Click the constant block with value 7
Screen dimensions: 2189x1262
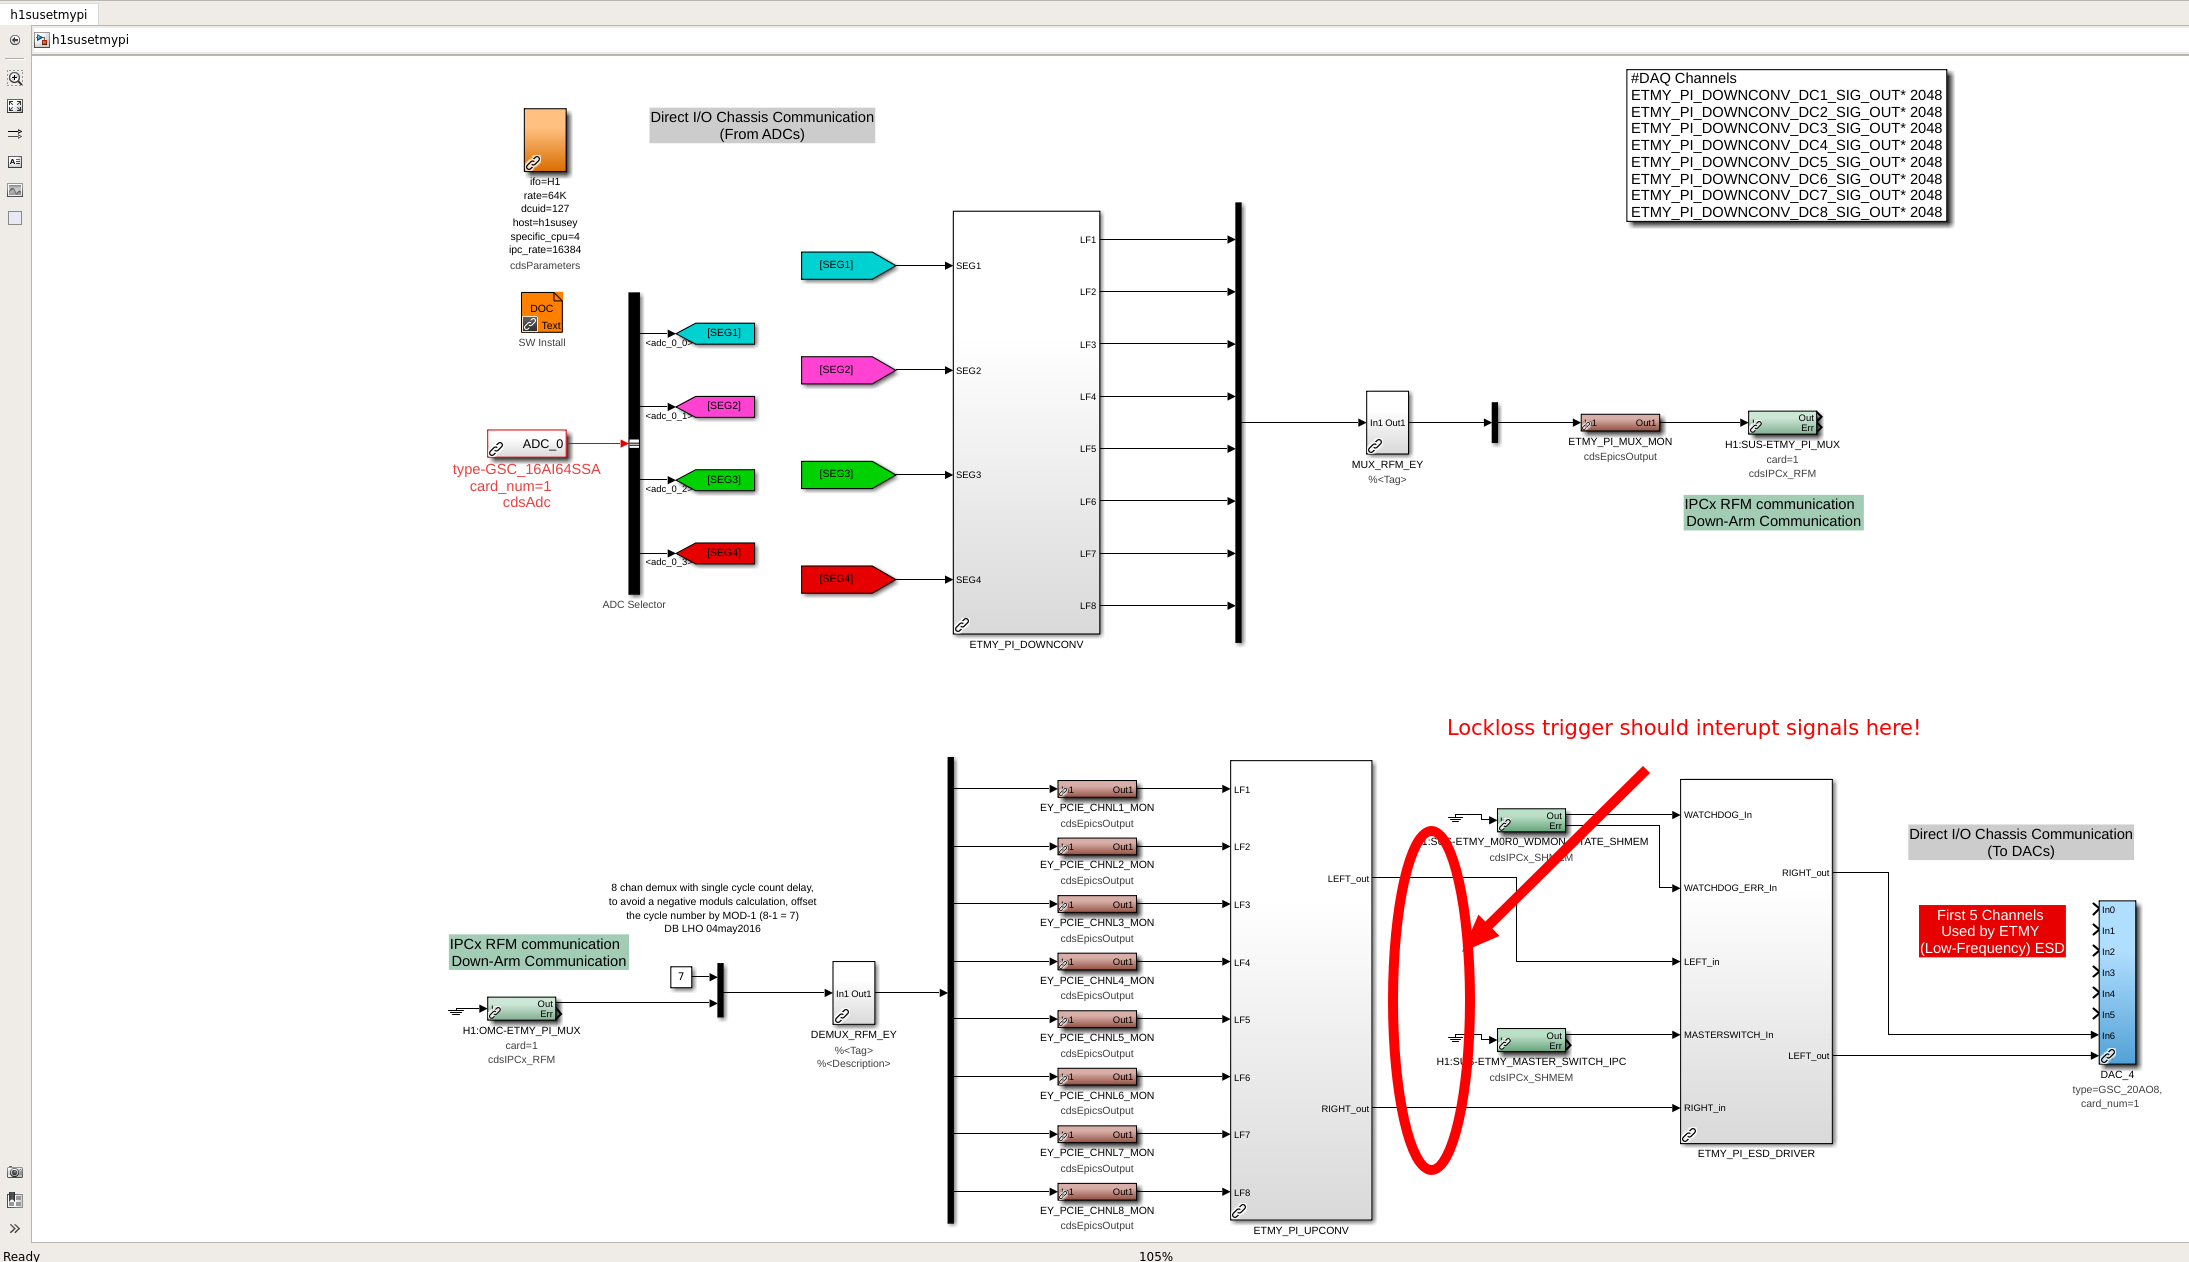(681, 977)
